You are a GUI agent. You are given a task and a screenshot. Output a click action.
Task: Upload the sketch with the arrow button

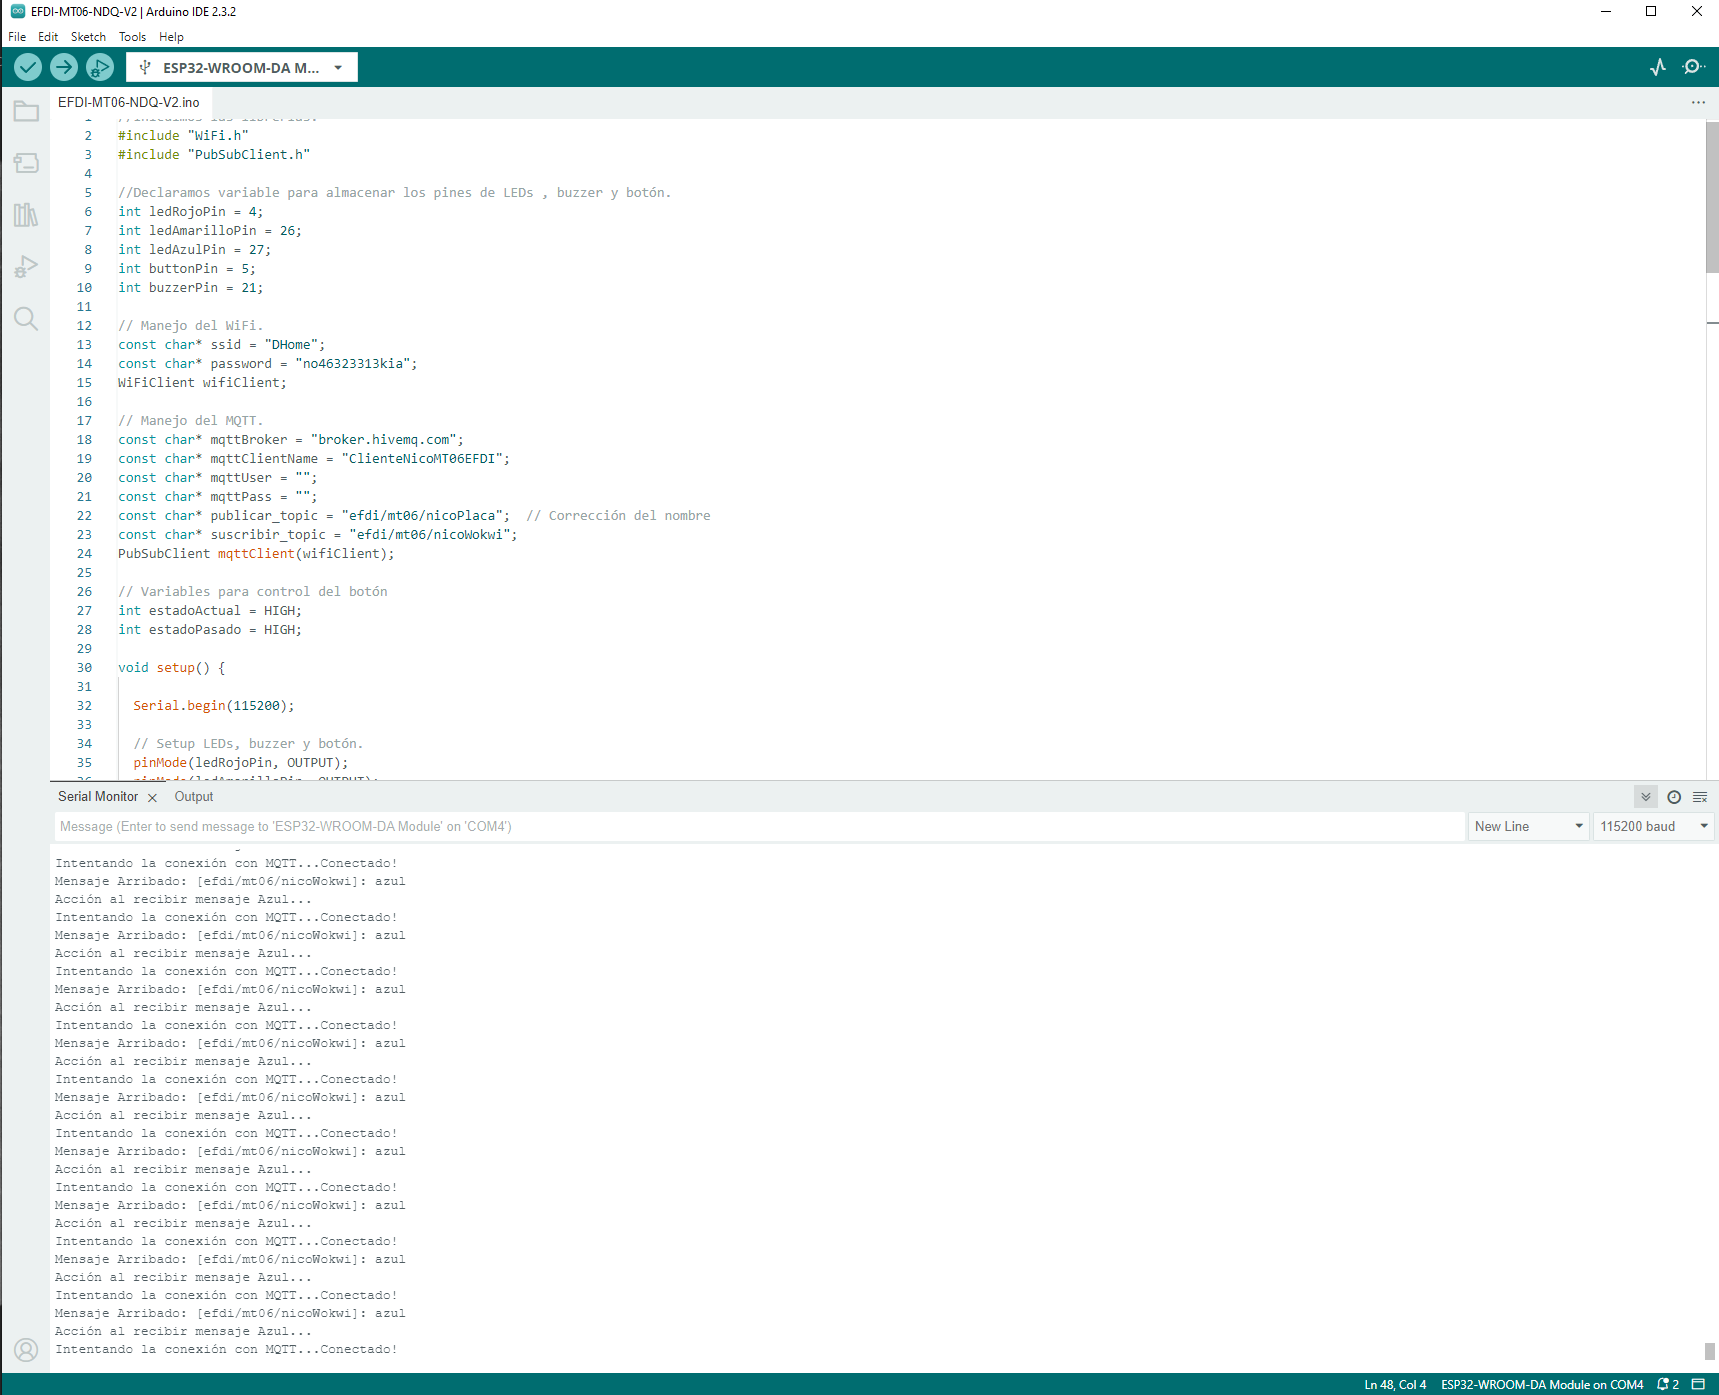[64, 67]
